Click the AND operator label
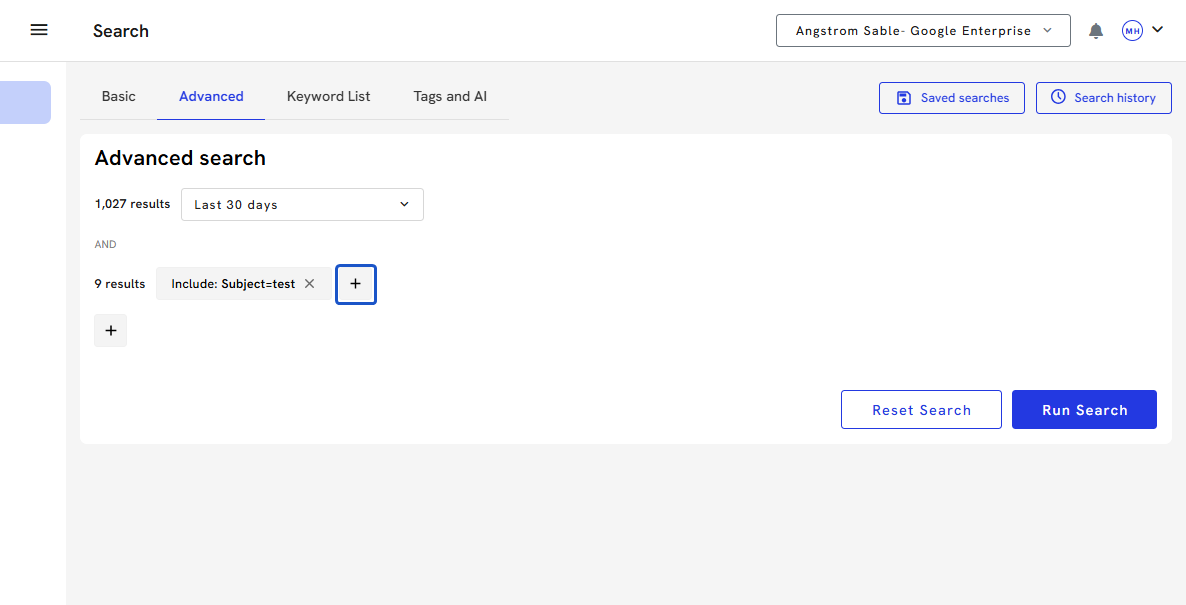The width and height of the screenshot is (1186, 605). point(105,244)
